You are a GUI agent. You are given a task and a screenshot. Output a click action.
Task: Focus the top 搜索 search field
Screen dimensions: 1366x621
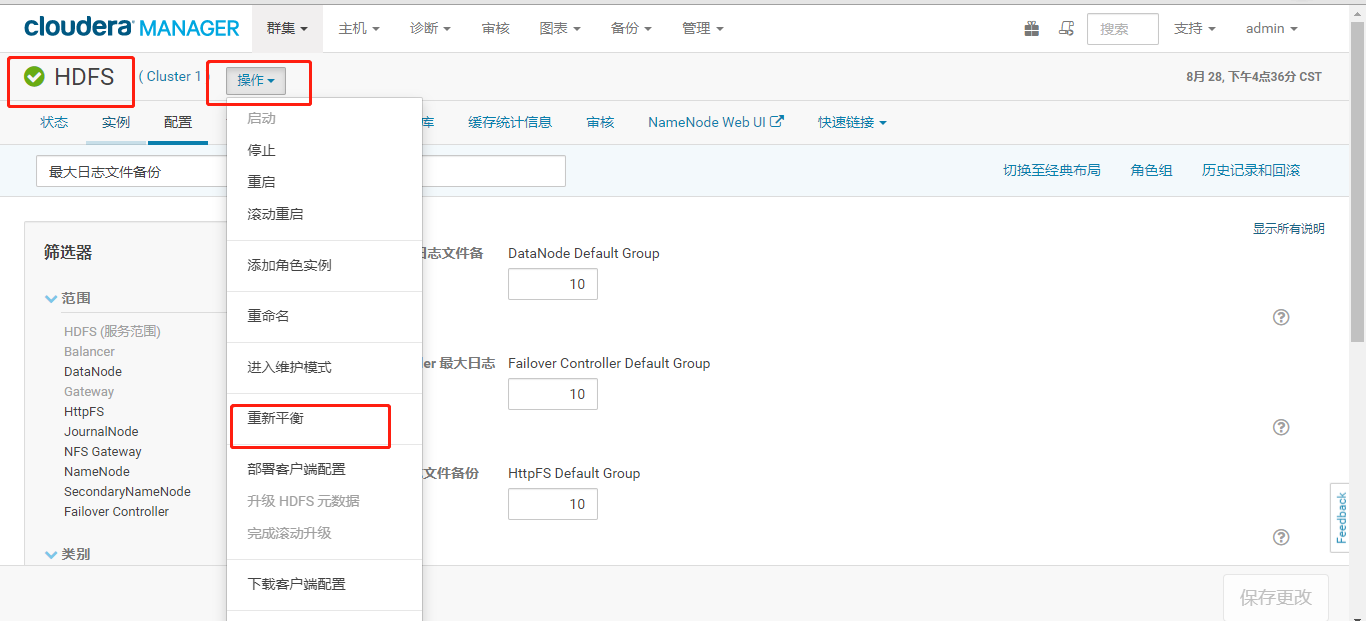[x=1123, y=29]
